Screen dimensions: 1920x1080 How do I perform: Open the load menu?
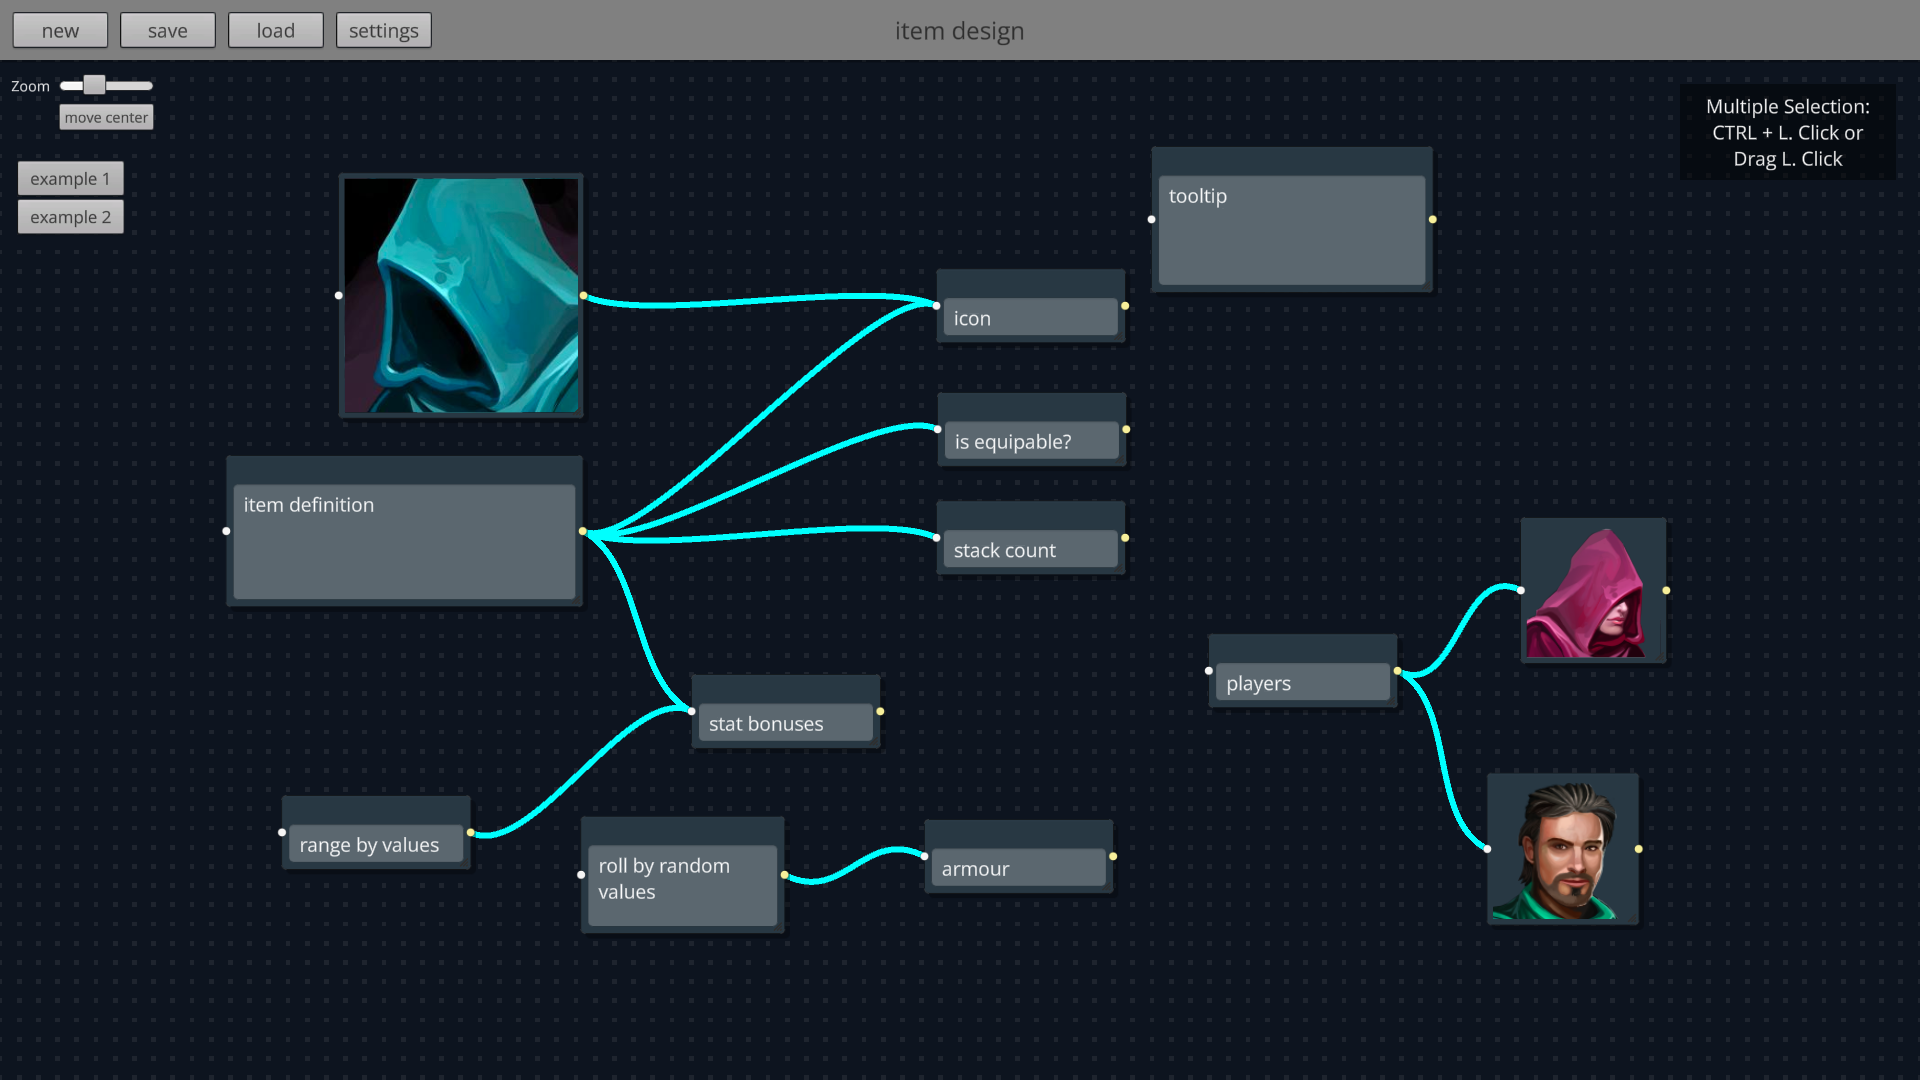[x=275, y=30]
